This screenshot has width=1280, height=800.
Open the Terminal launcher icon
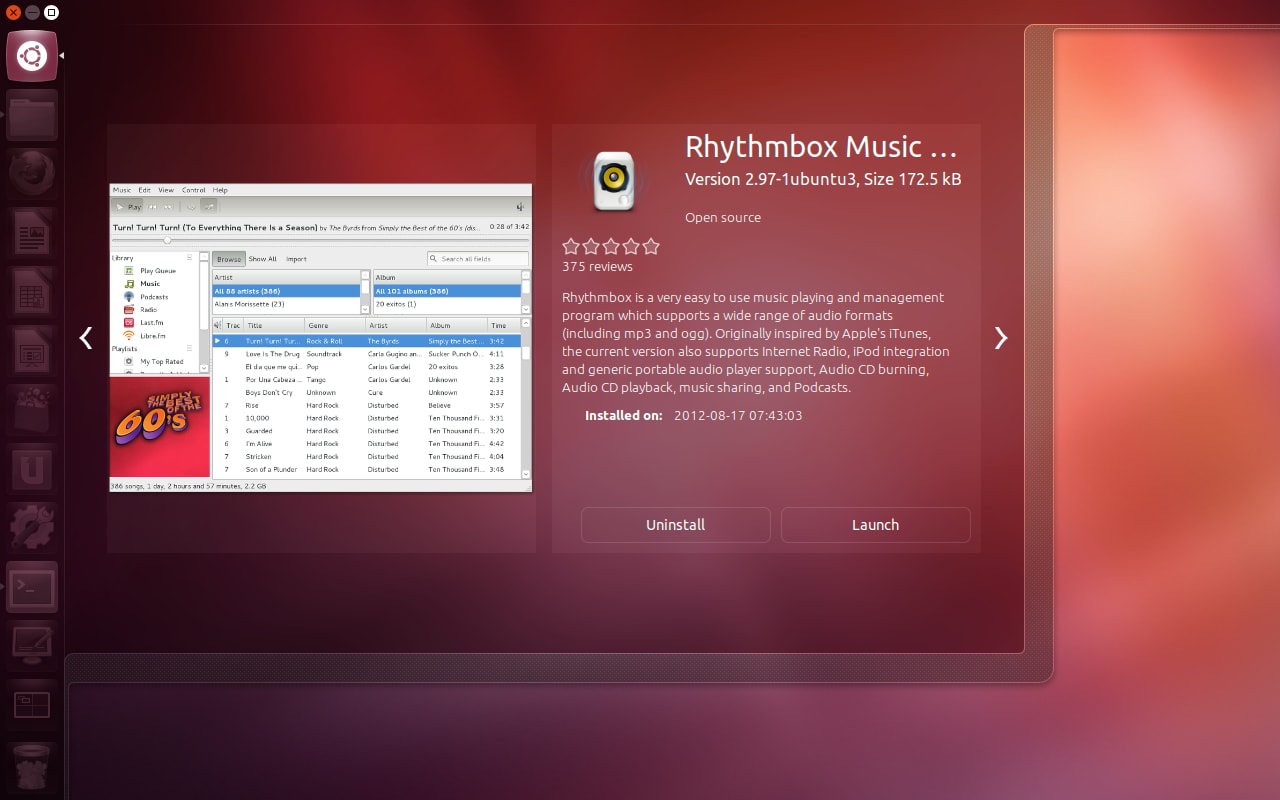pos(32,587)
